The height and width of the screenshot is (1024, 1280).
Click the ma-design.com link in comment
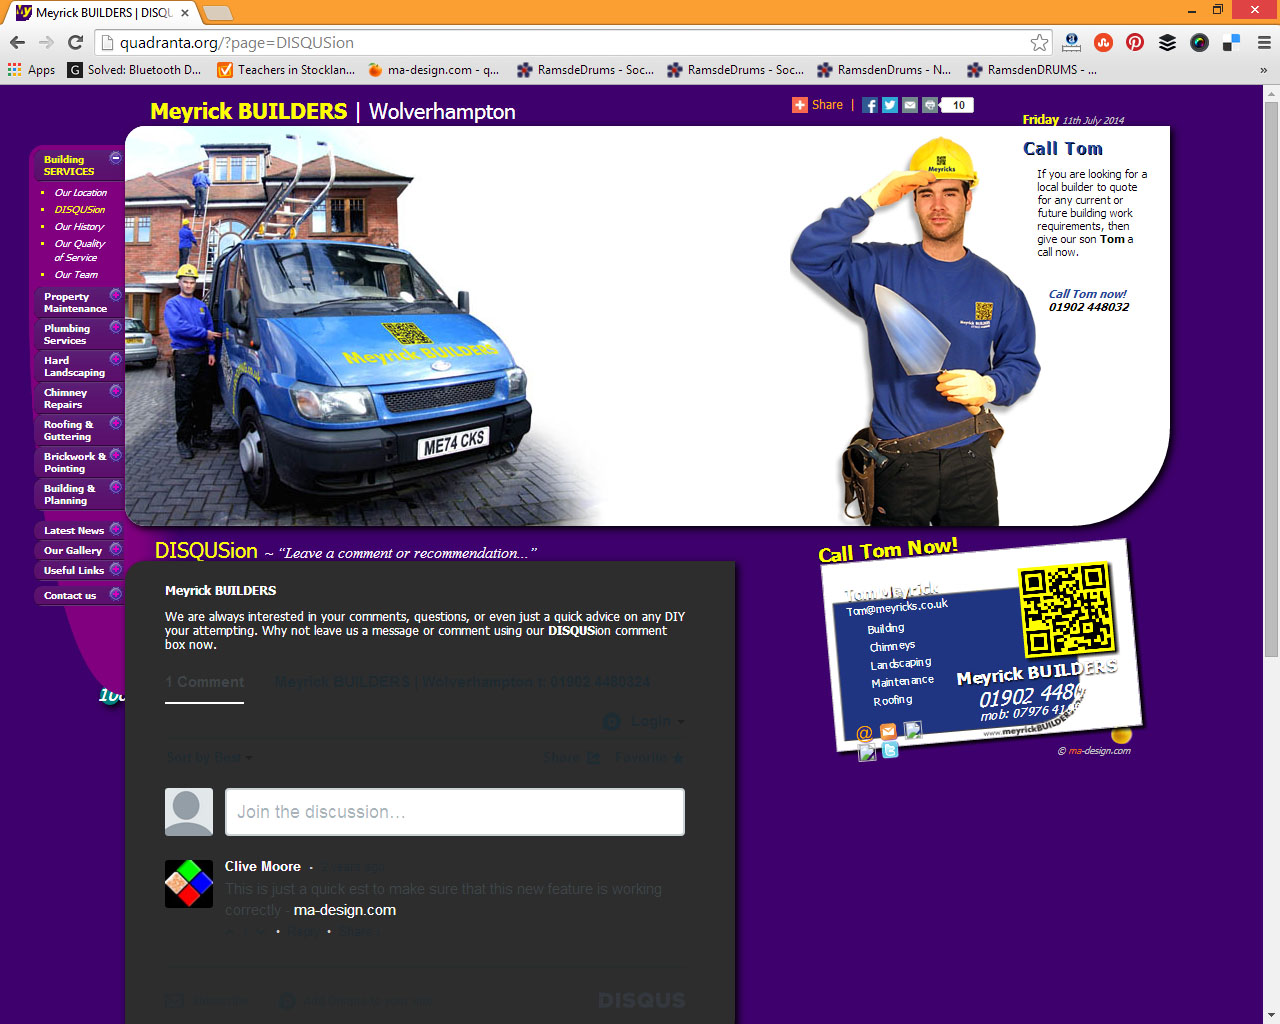345,910
